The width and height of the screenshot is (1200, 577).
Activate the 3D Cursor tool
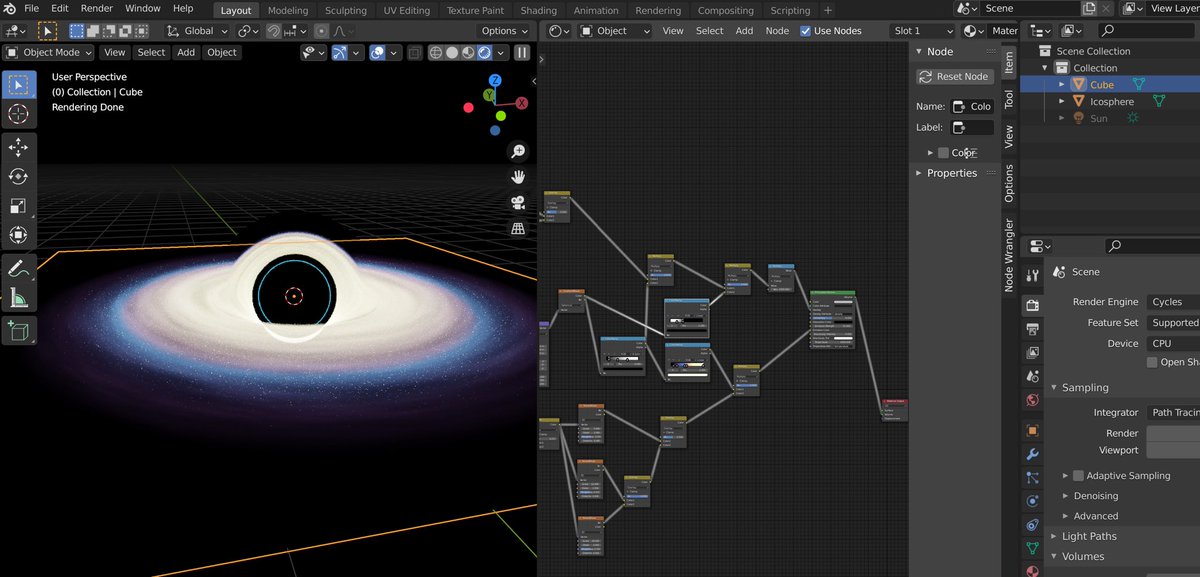[18, 115]
